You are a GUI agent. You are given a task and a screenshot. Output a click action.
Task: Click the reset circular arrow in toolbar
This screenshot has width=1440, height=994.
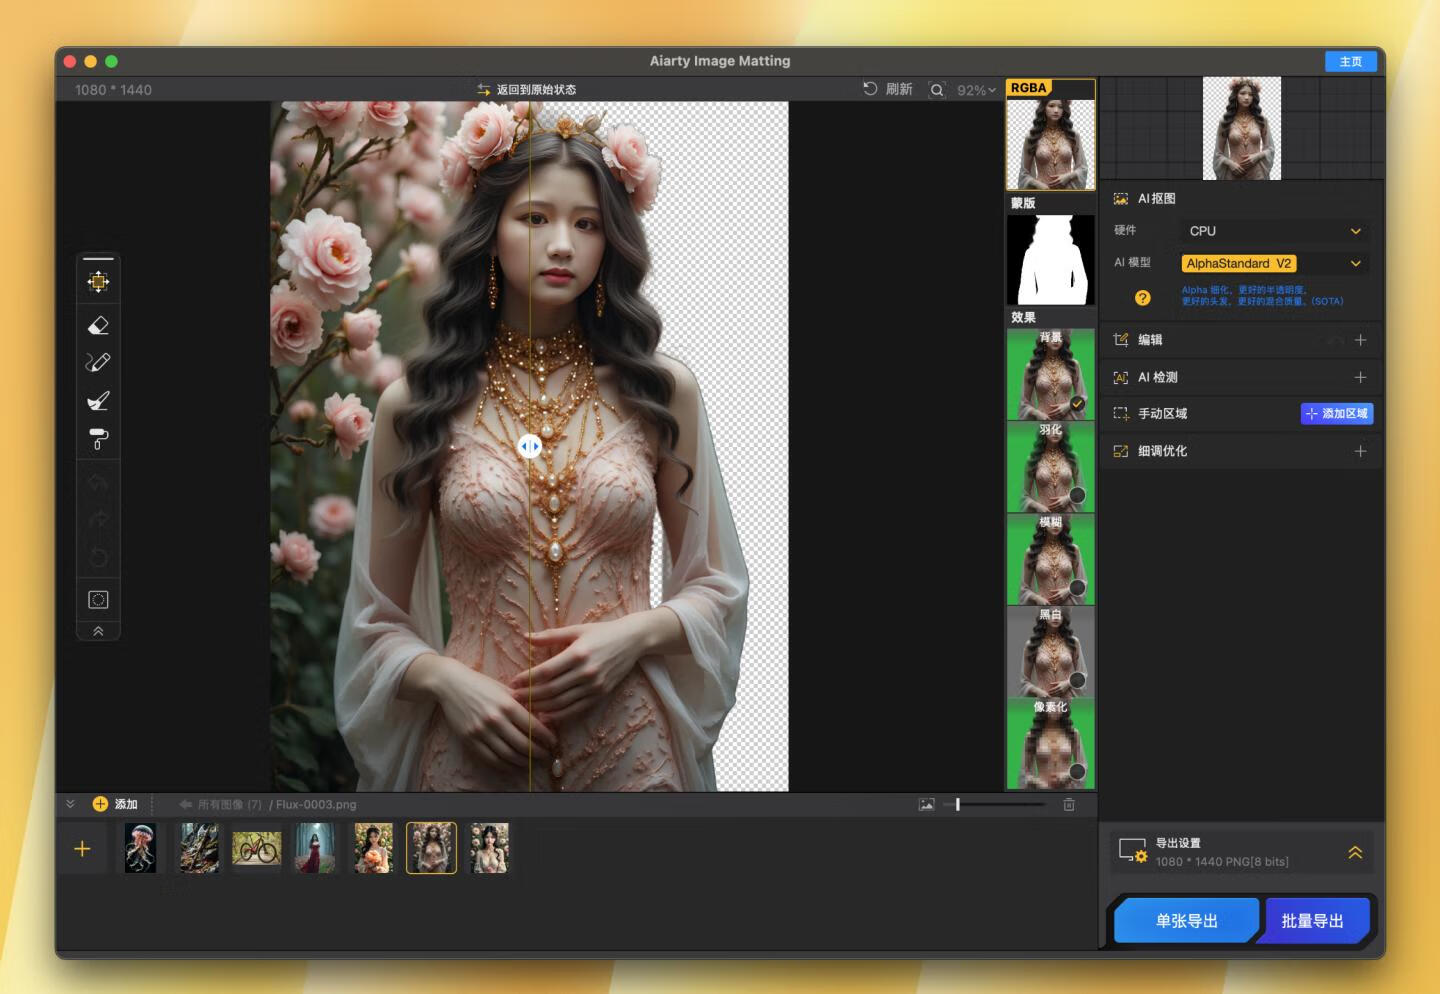pos(98,557)
